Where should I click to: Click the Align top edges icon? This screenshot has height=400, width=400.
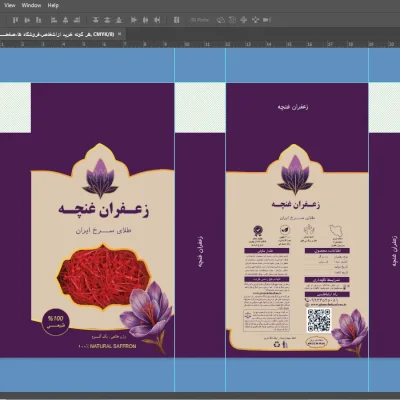point(15,20)
